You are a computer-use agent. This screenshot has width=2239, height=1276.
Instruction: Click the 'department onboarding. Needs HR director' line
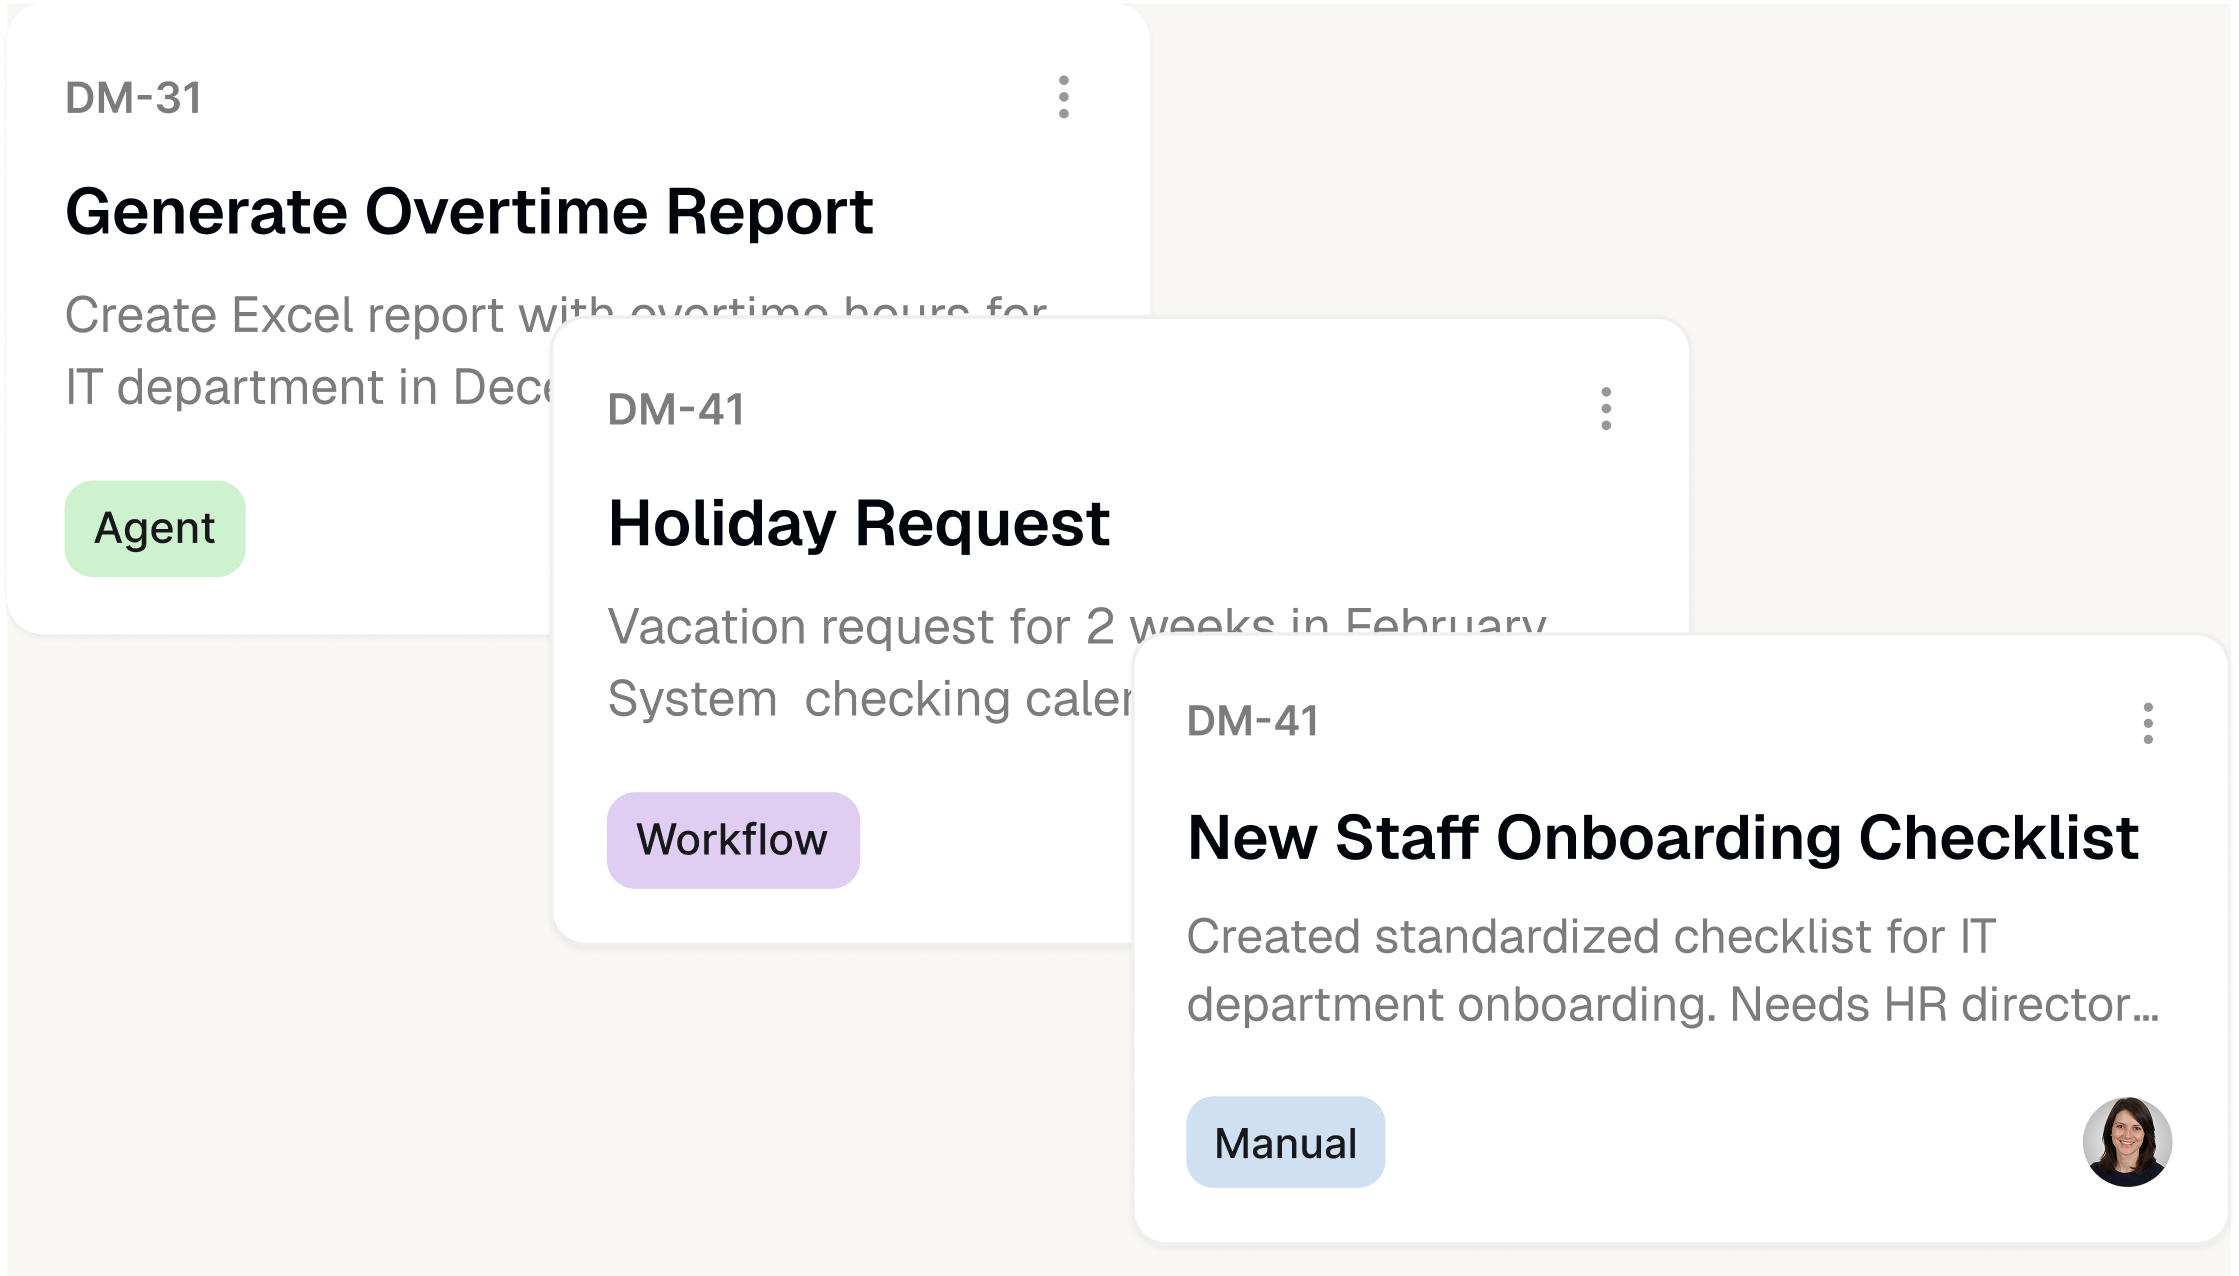click(1670, 1005)
